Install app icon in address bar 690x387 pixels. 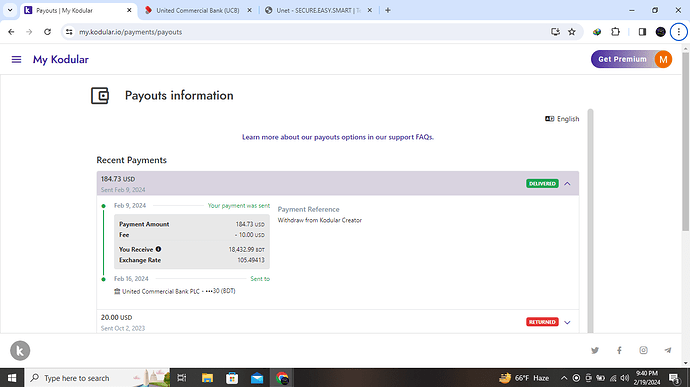point(555,32)
